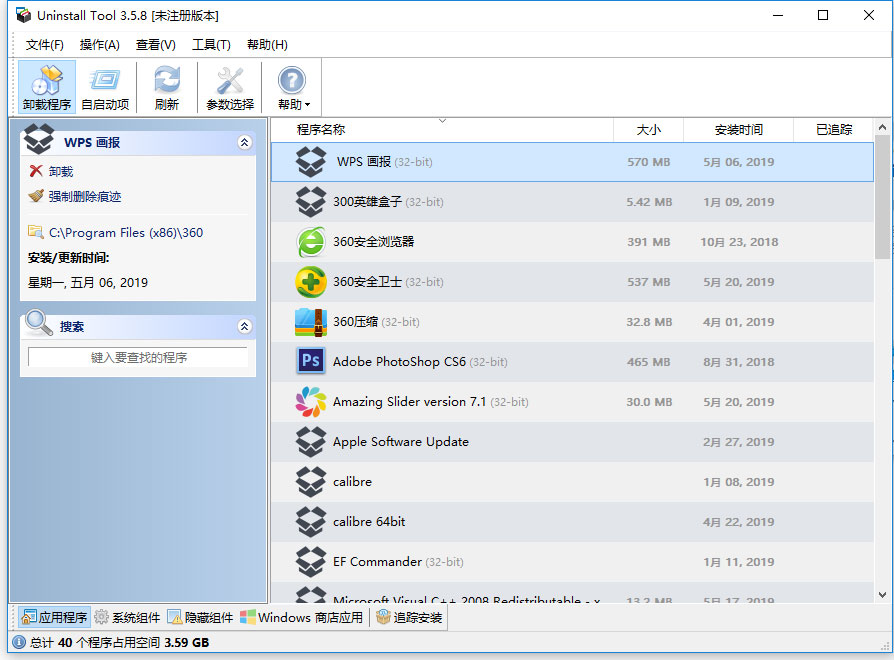Click the green 360安全浏览器 browser icon
894x660 pixels.
311,241
